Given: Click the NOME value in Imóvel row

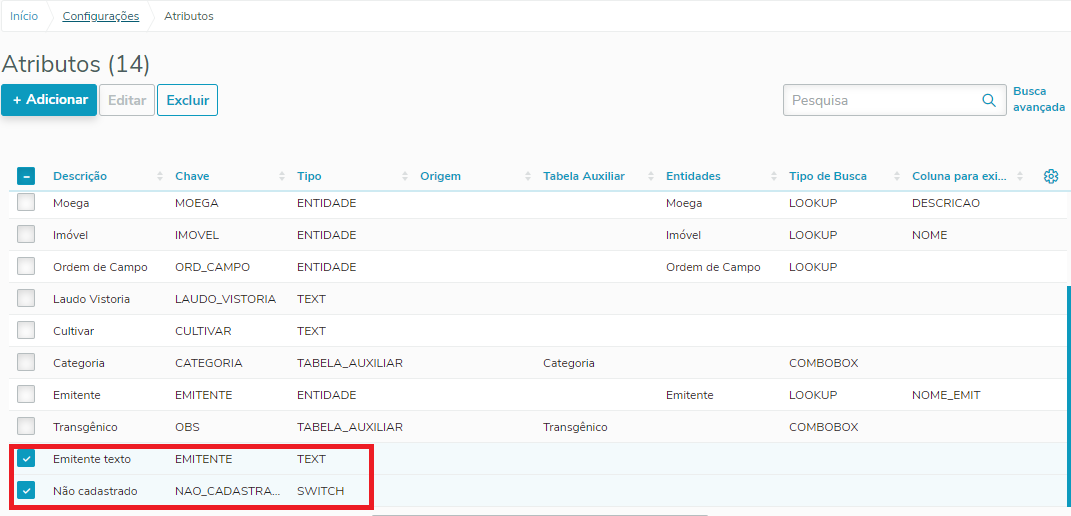Looking at the screenshot, I should pyautogui.click(x=930, y=235).
